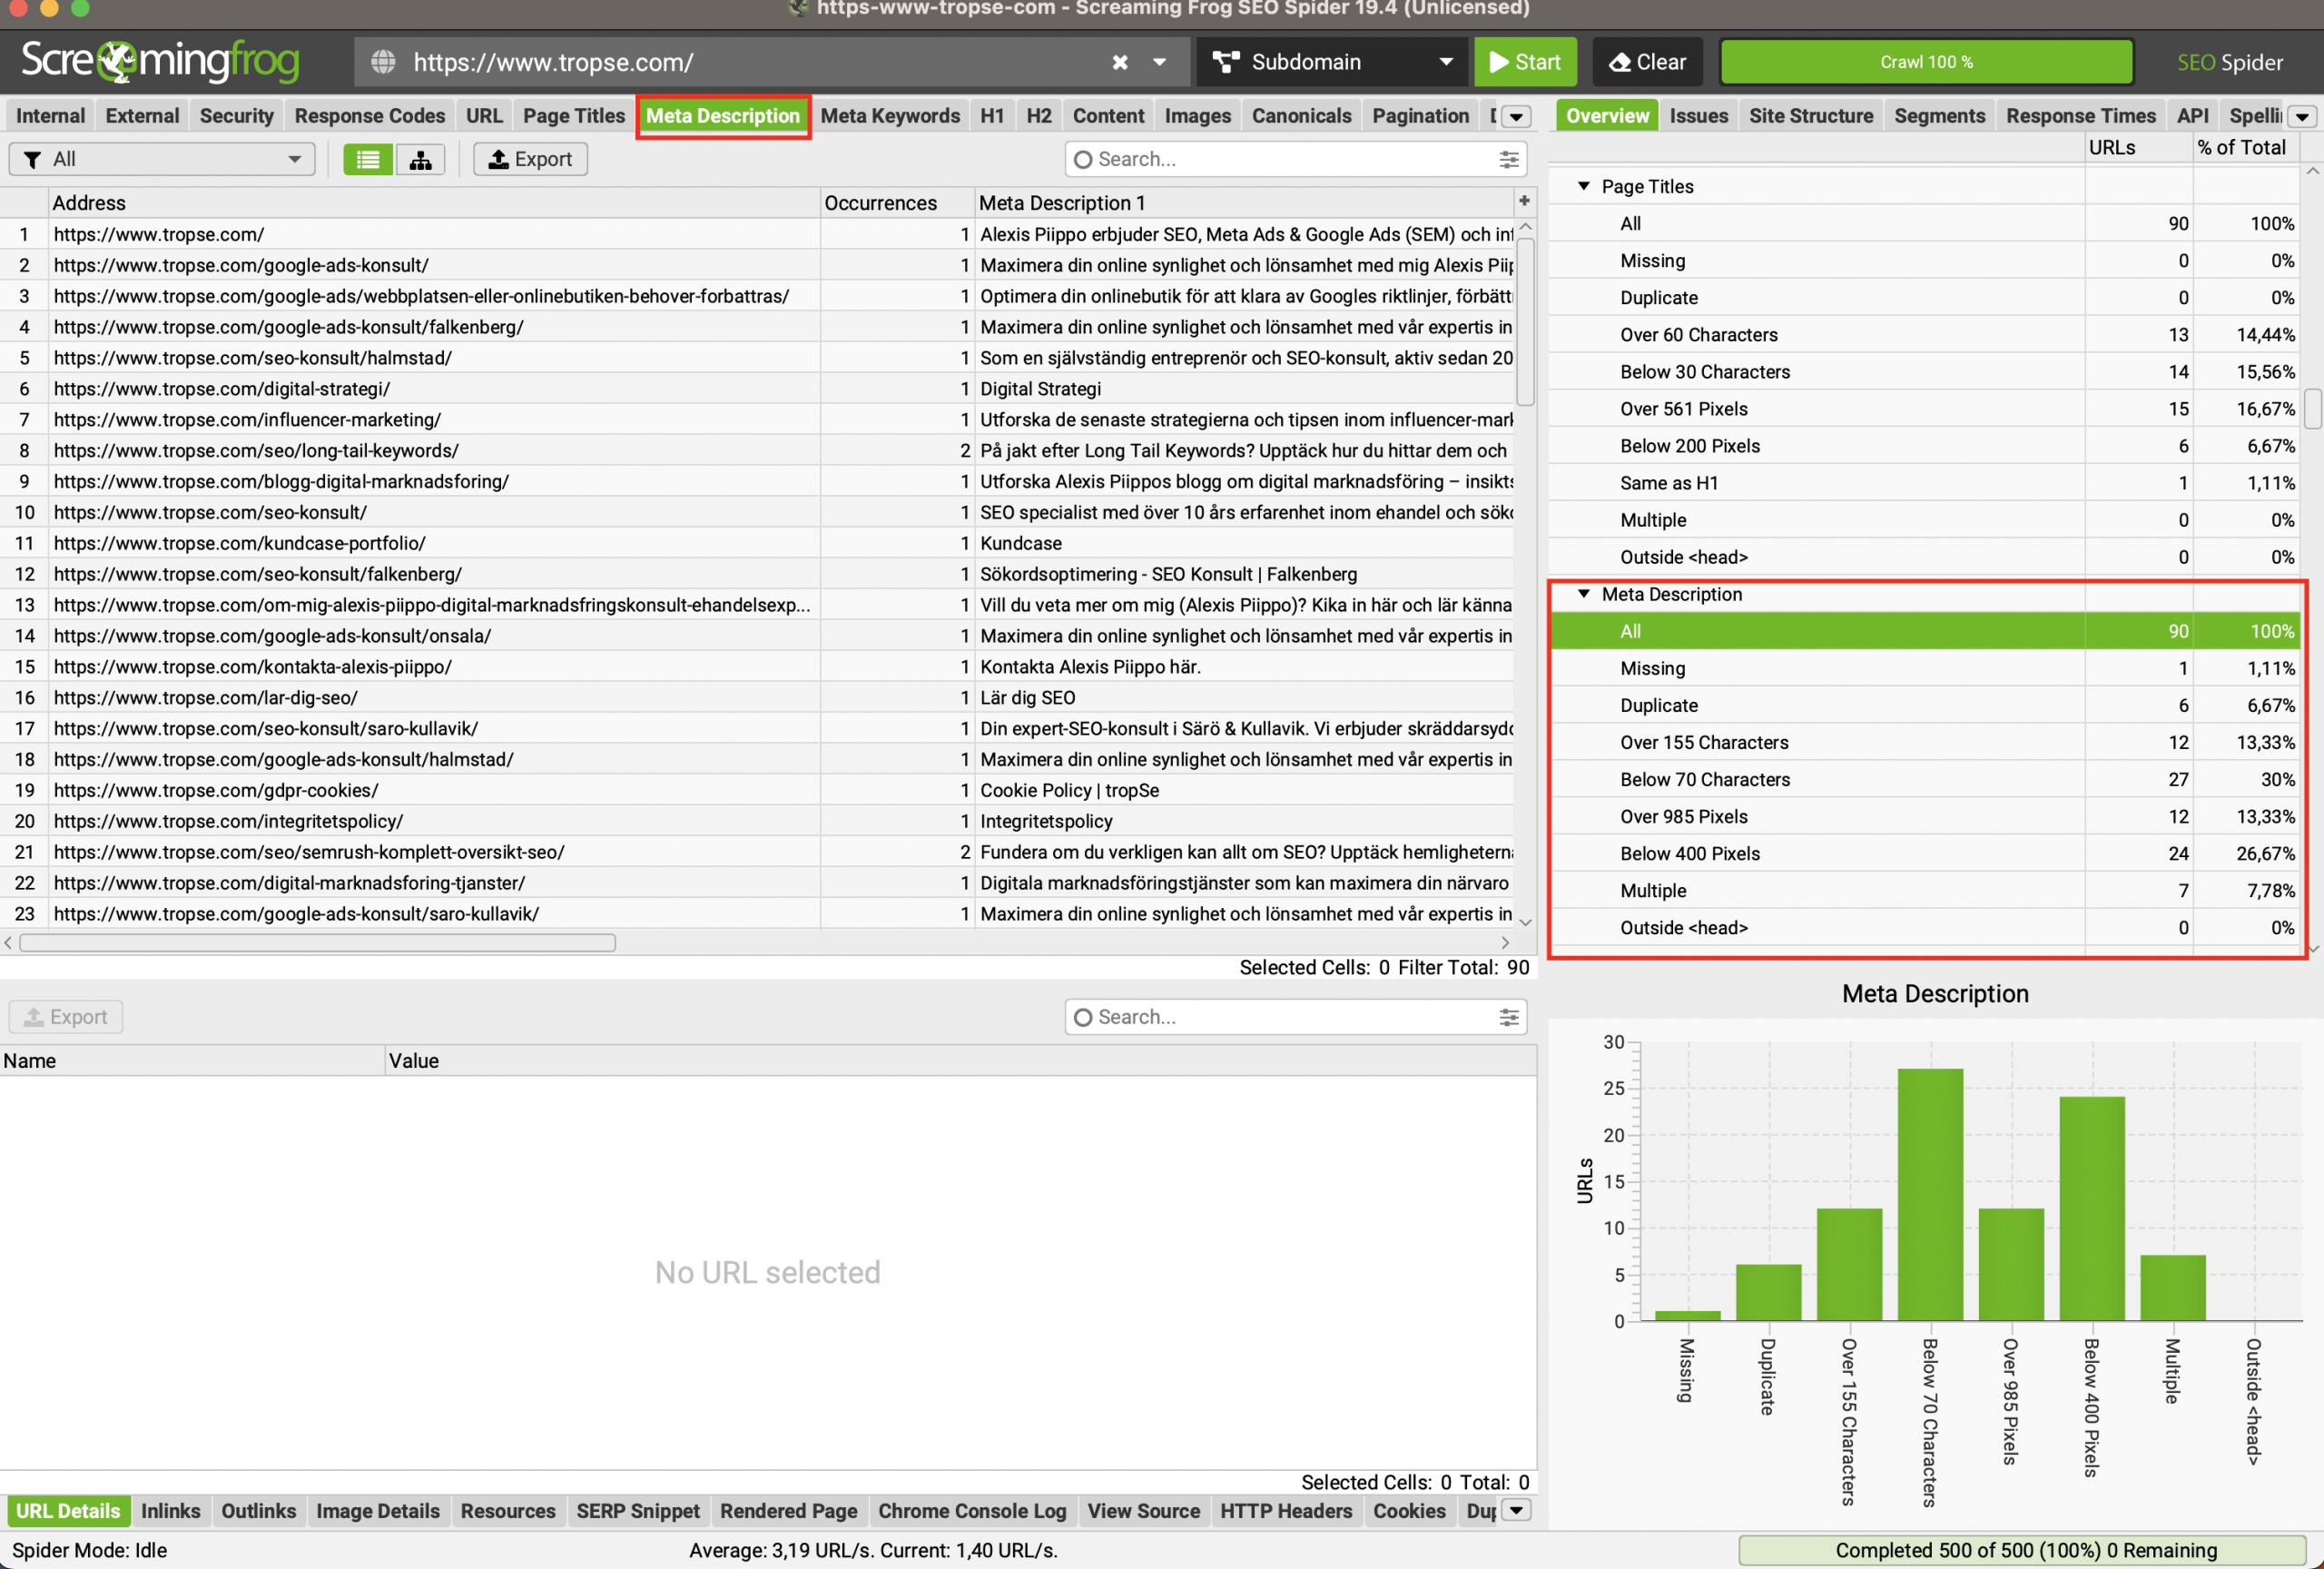
Task: Sort by the Occurrences column header
Action: pyautogui.click(x=896, y=202)
